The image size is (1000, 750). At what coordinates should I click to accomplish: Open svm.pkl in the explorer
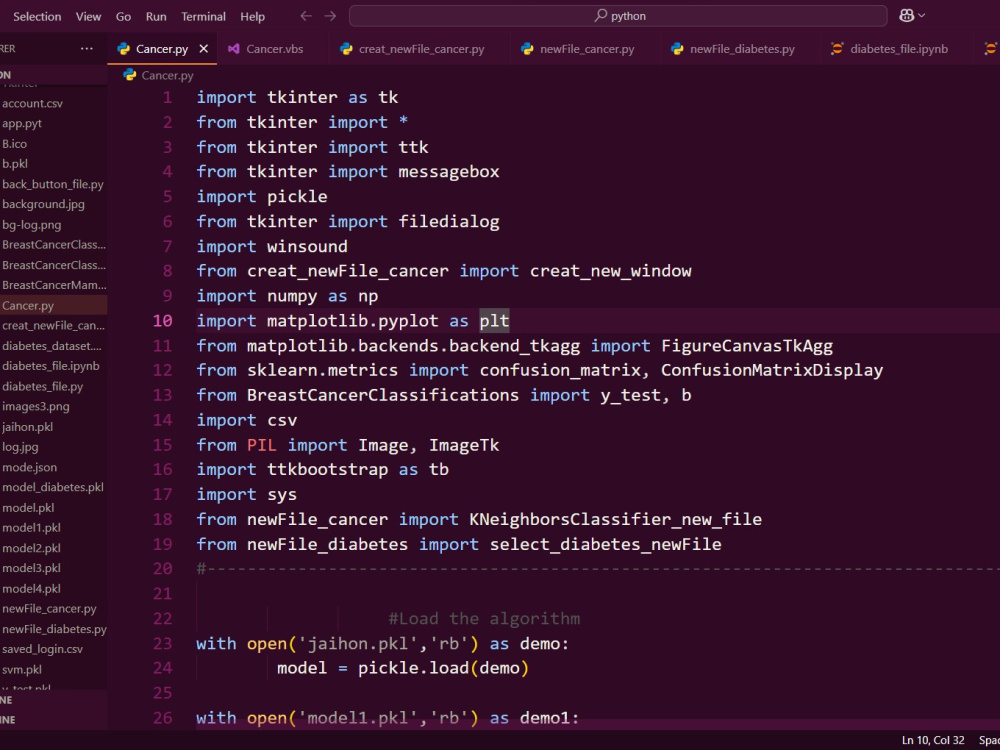pyautogui.click(x=22, y=670)
